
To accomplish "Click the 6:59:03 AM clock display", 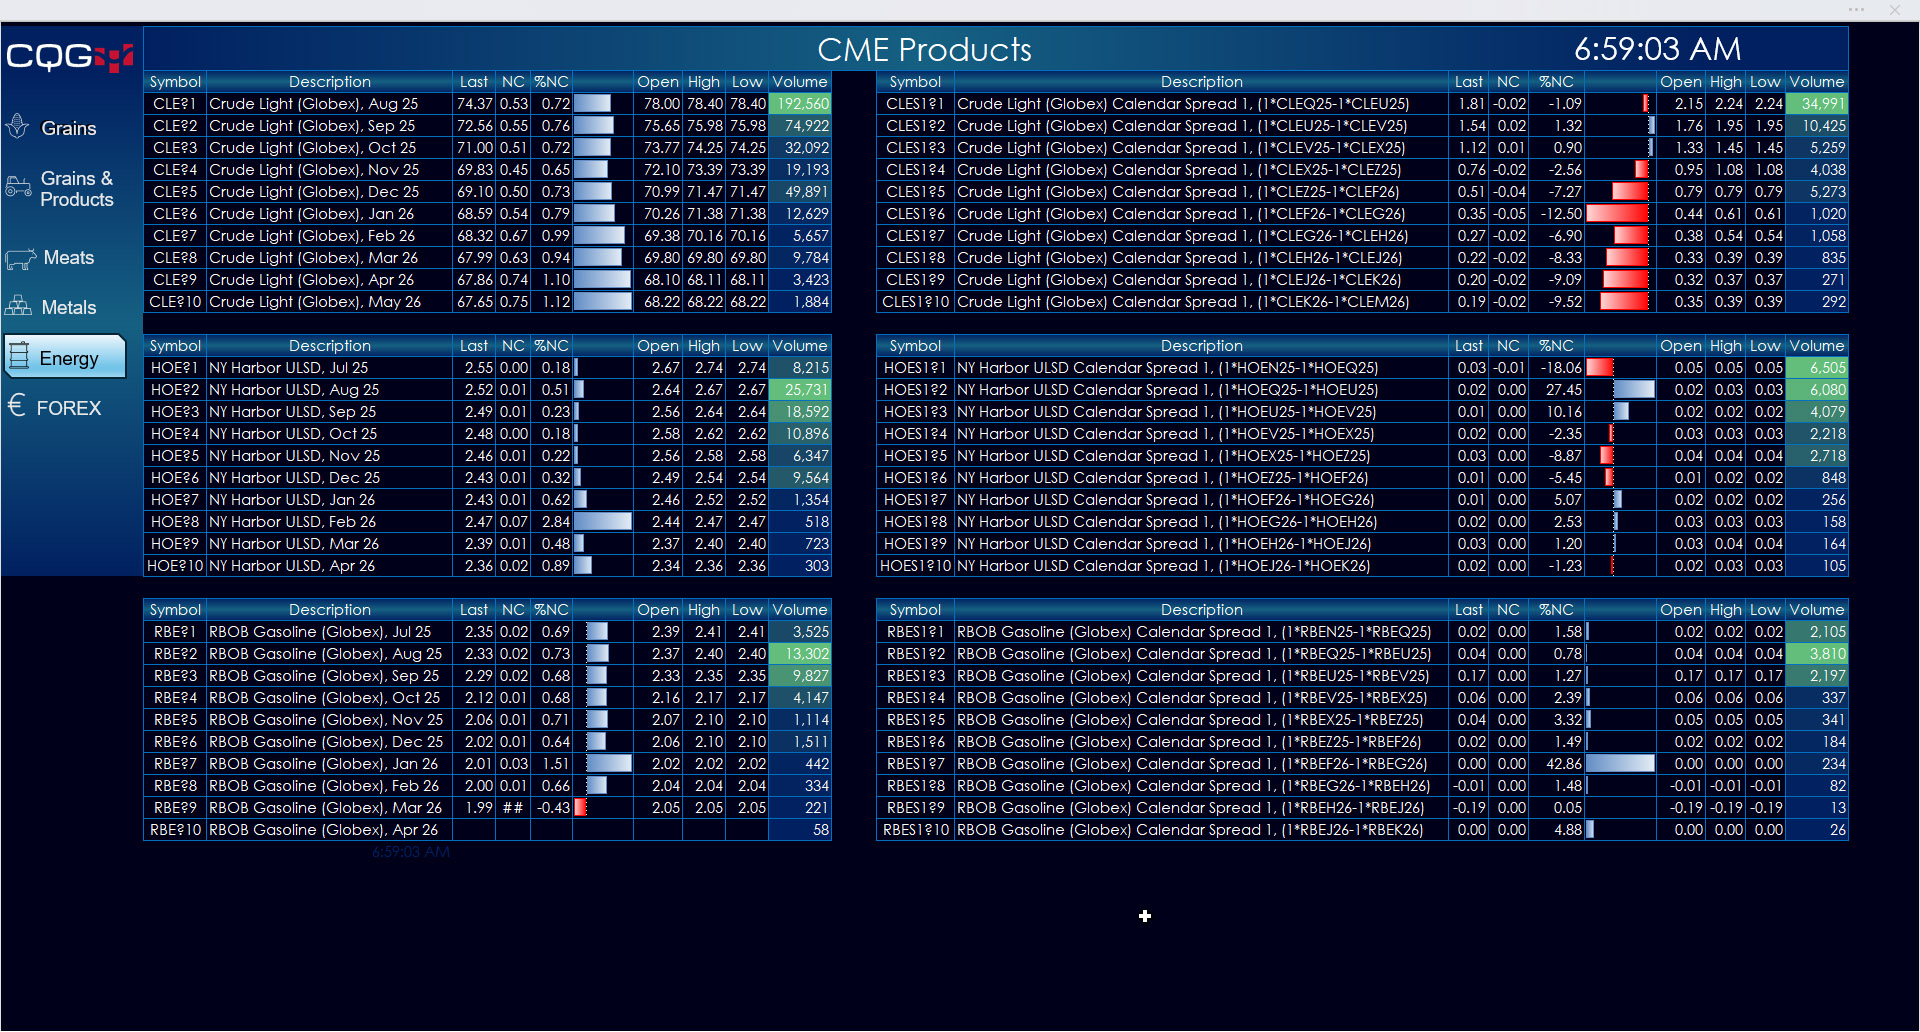I will tap(1657, 49).
